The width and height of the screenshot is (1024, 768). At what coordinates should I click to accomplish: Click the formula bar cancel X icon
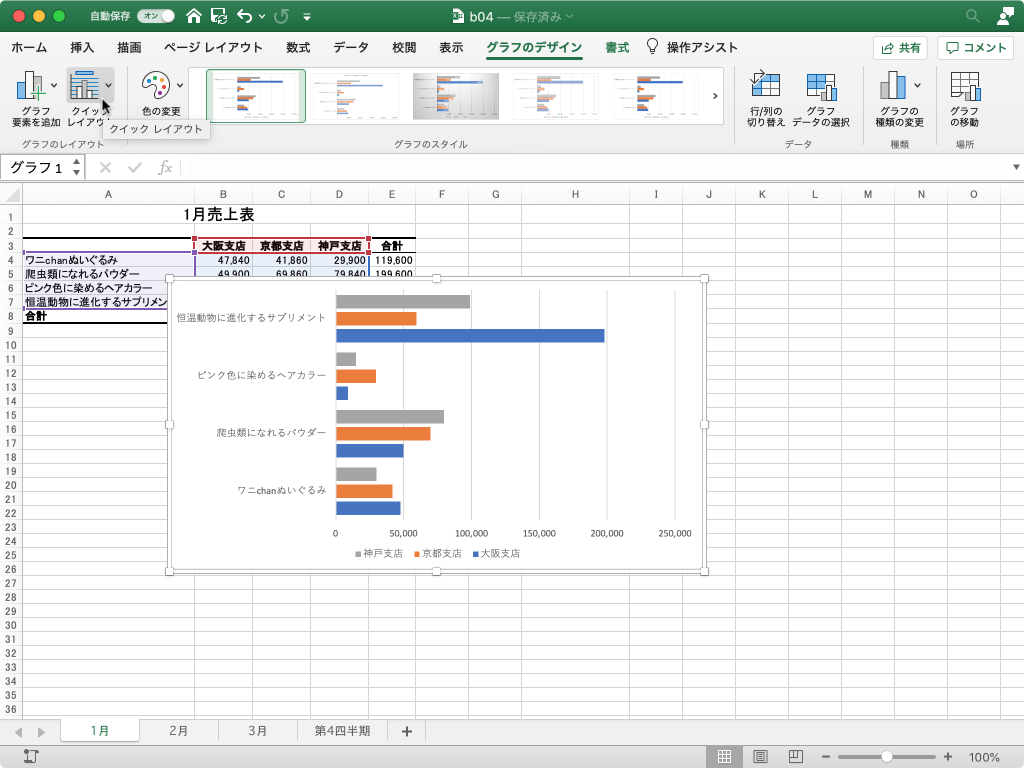click(x=105, y=168)
